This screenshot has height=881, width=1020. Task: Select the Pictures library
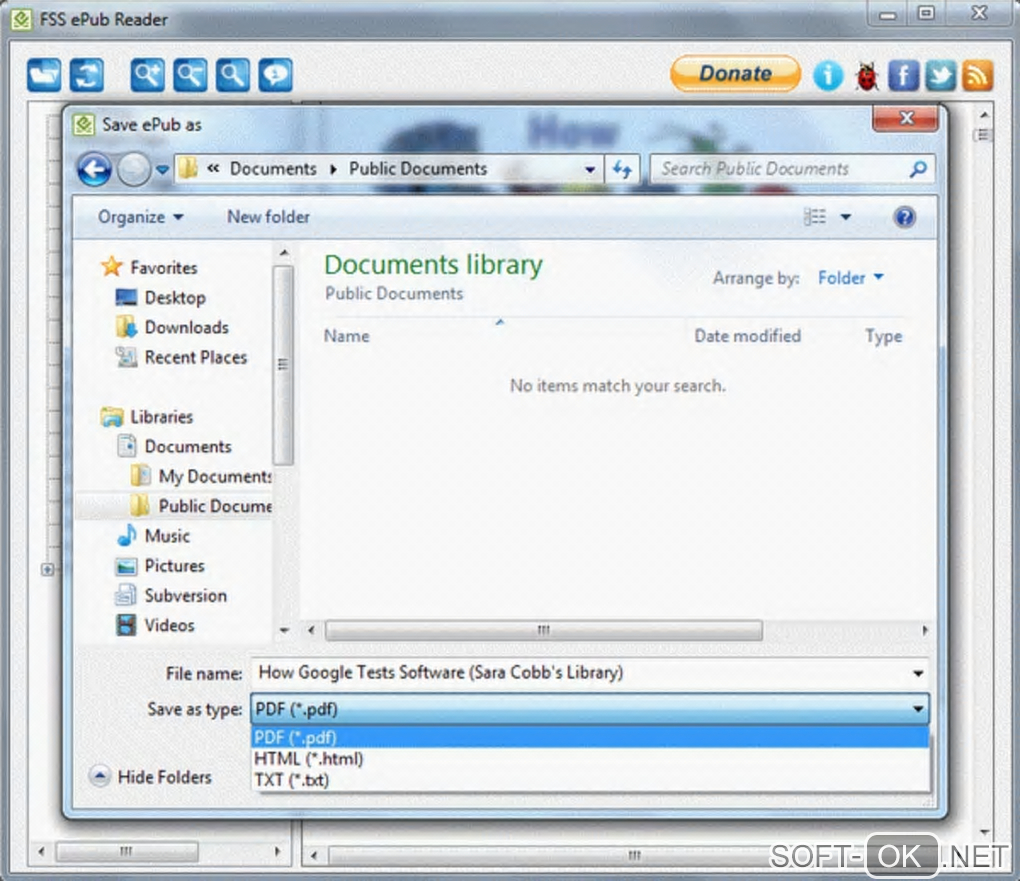tap(174, 566)
